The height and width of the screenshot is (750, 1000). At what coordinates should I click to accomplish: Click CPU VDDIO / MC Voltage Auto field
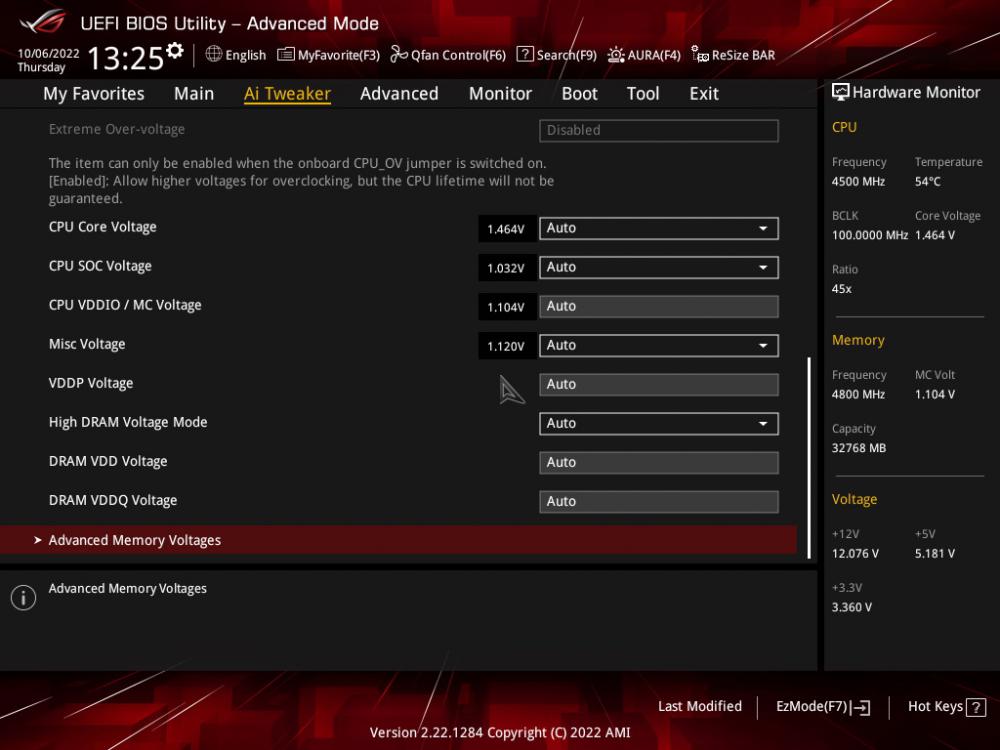point(659,306)
